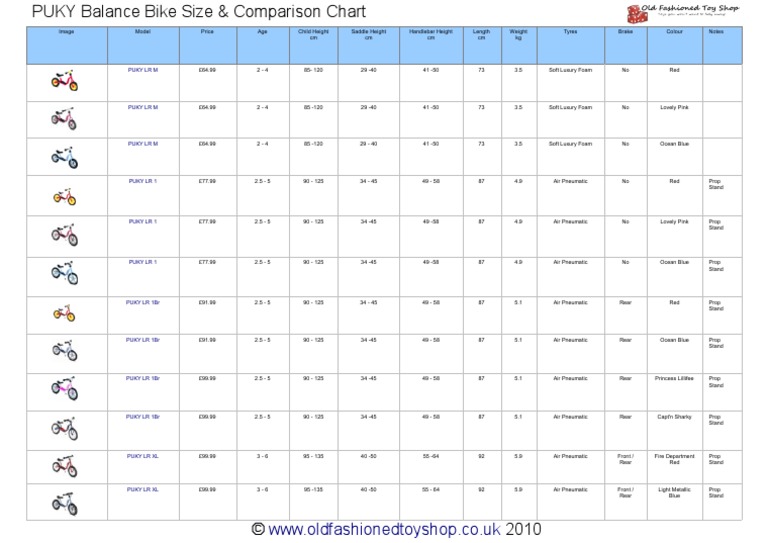Click the red PUKY LR 1Br bike image
The width and height of the screenshot is (768, 543).
click(x=64, y=313)
